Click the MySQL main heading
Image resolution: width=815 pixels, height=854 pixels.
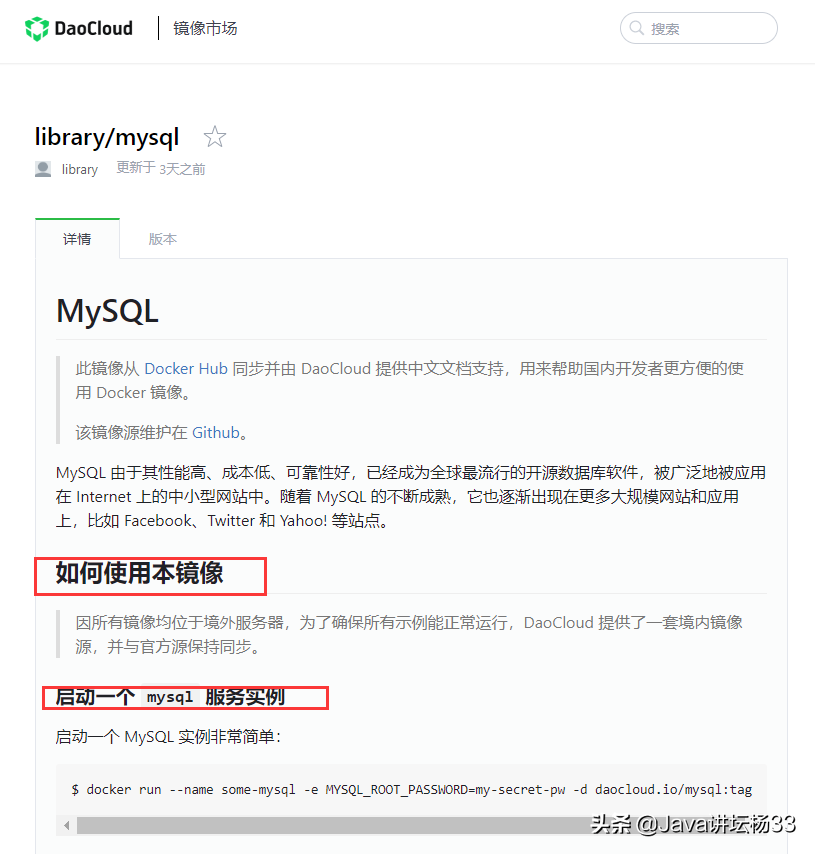(x=107, y=312)
